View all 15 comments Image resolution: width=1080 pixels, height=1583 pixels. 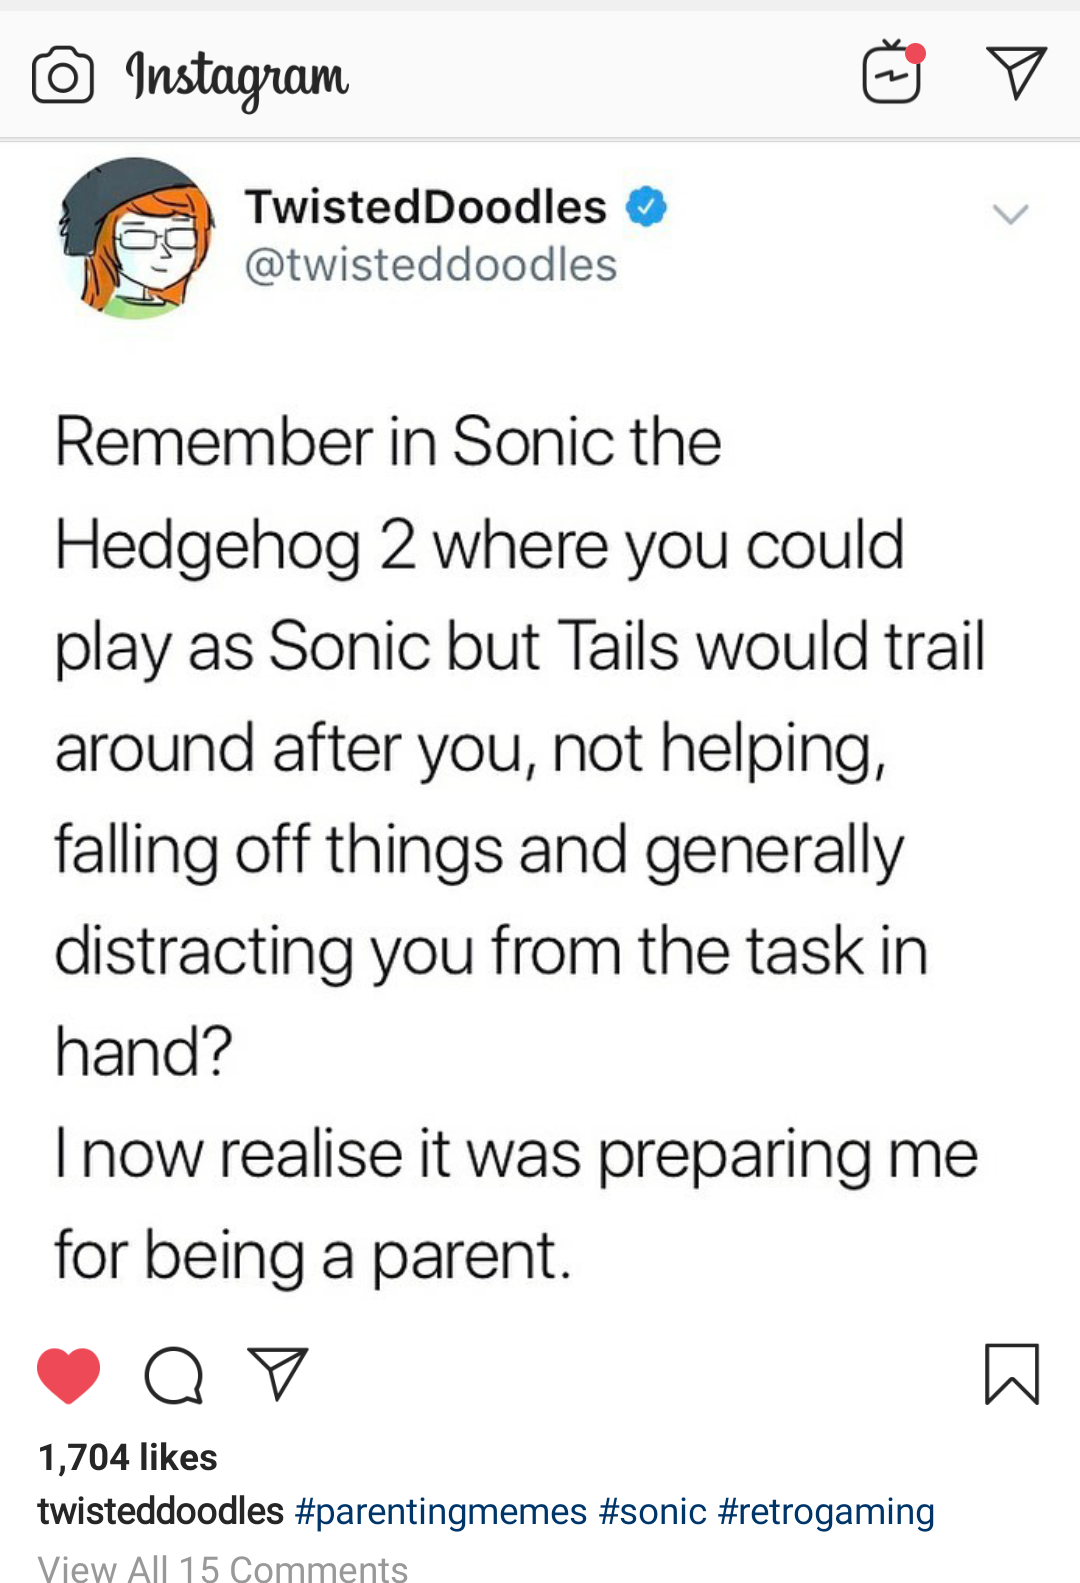(223, 1568)
